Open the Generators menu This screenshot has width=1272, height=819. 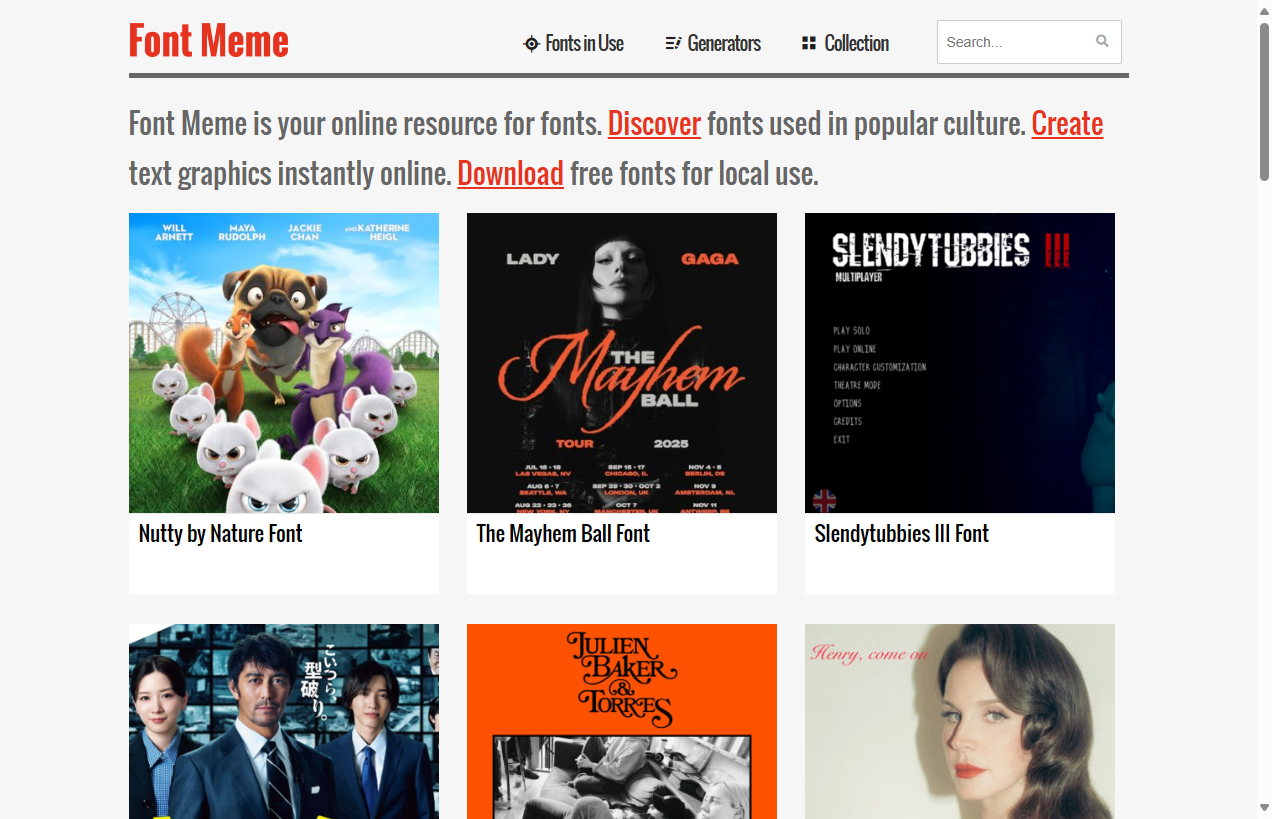[724, 44]
